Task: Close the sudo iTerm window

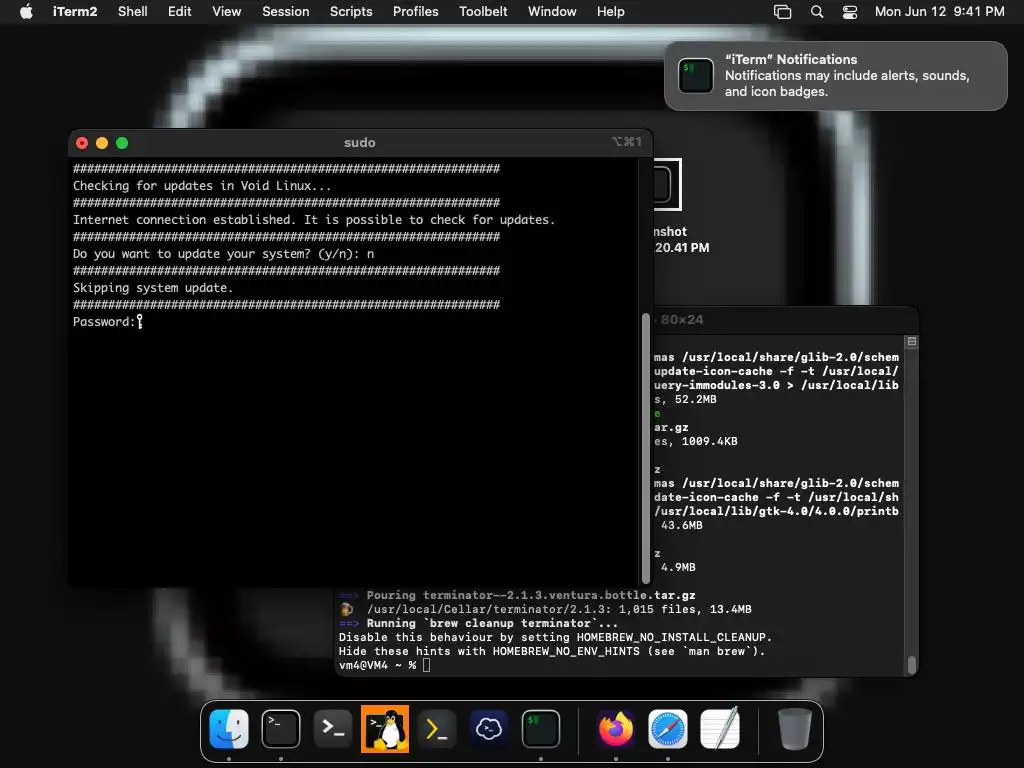Action: [x=82, y=143]
